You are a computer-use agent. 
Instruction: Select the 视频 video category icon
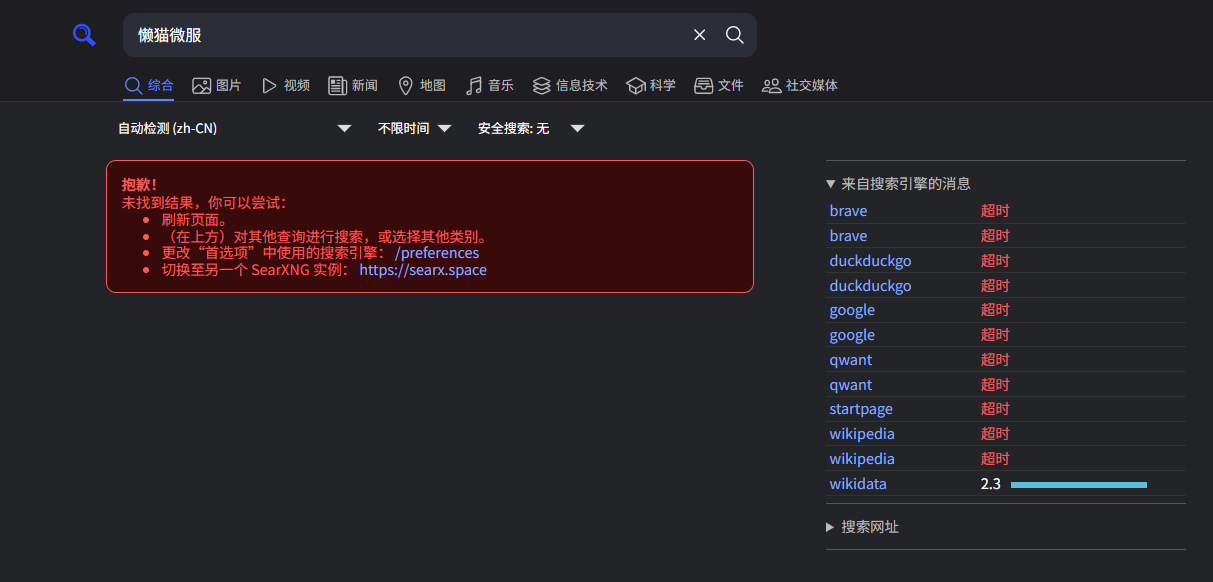pyautogui.click(x=269, y=86)
